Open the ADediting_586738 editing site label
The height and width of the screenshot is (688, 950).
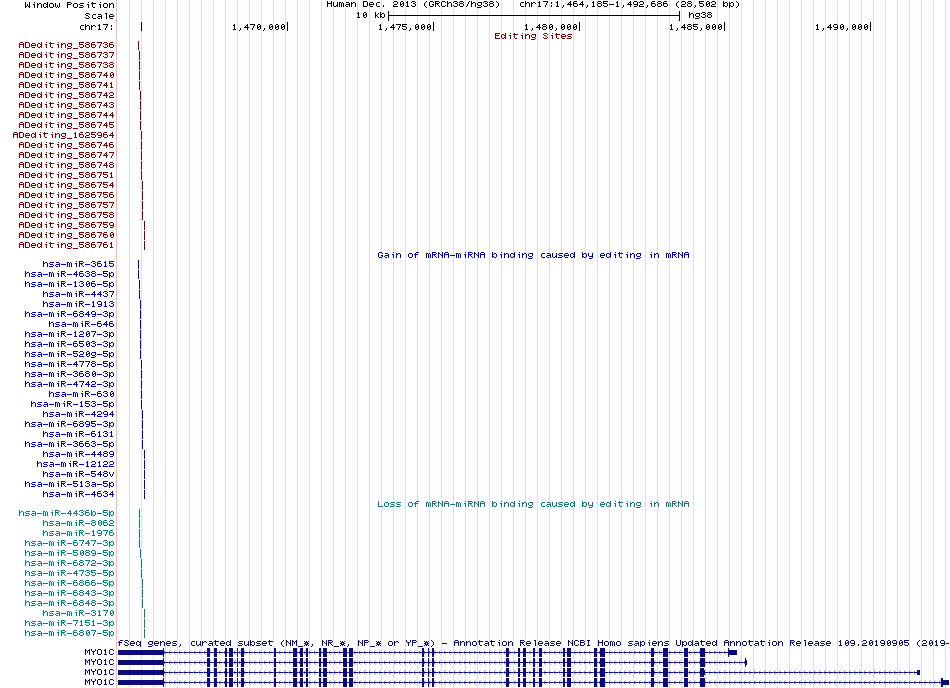coord(66,65)
